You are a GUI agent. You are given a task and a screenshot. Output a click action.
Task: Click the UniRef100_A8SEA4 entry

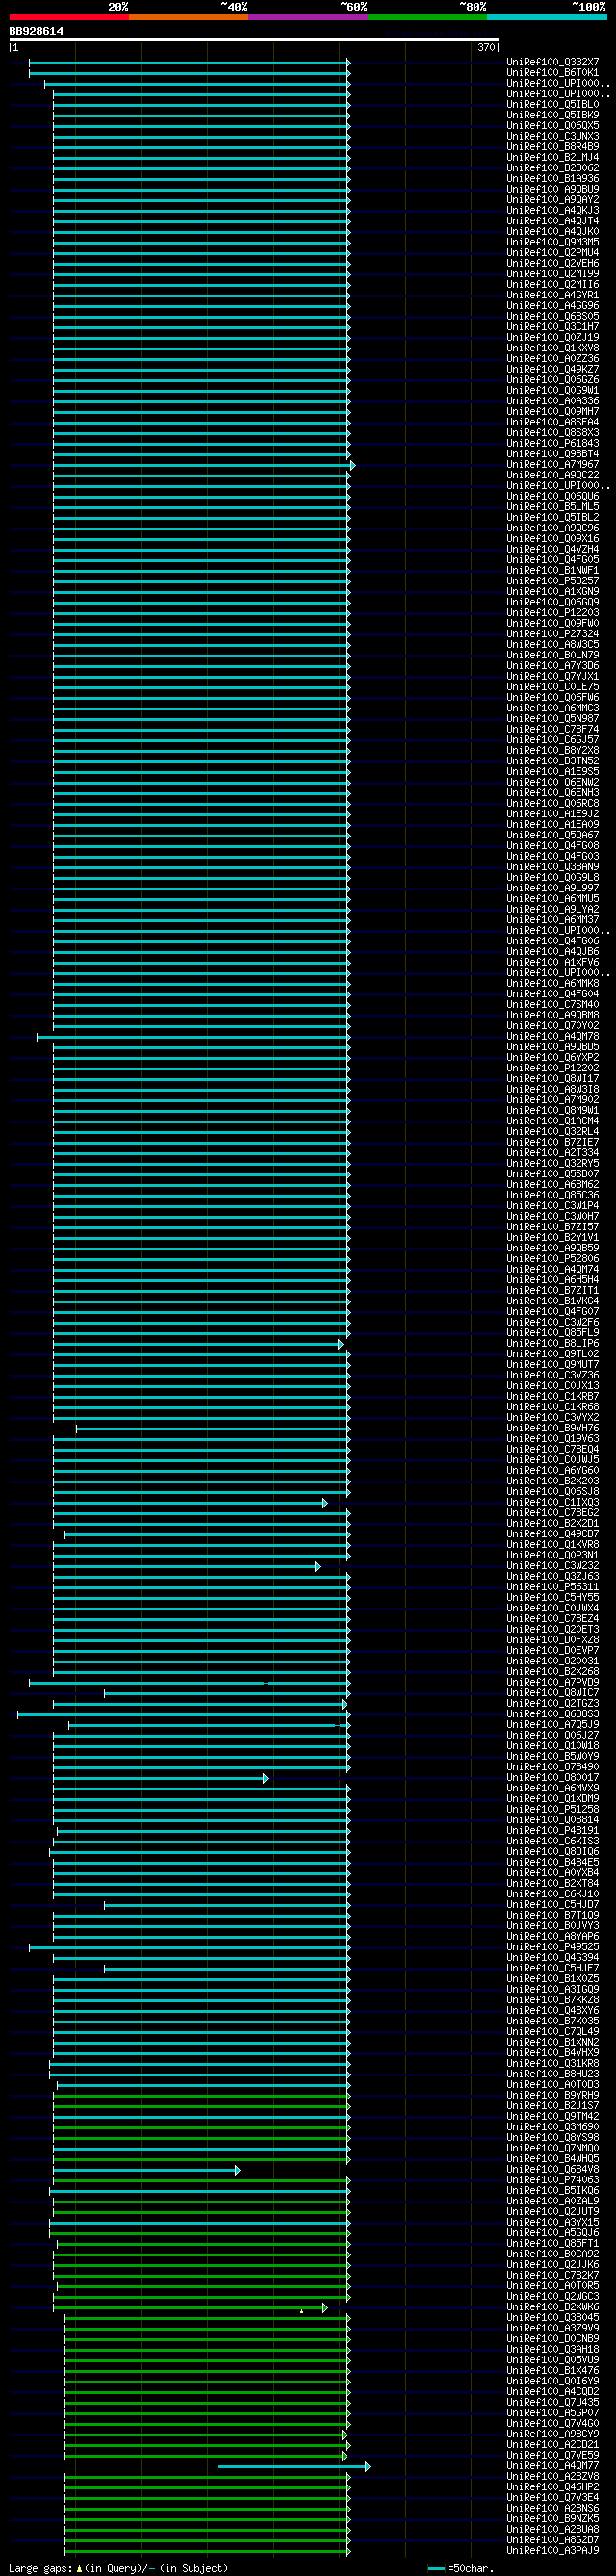[553, 422]
